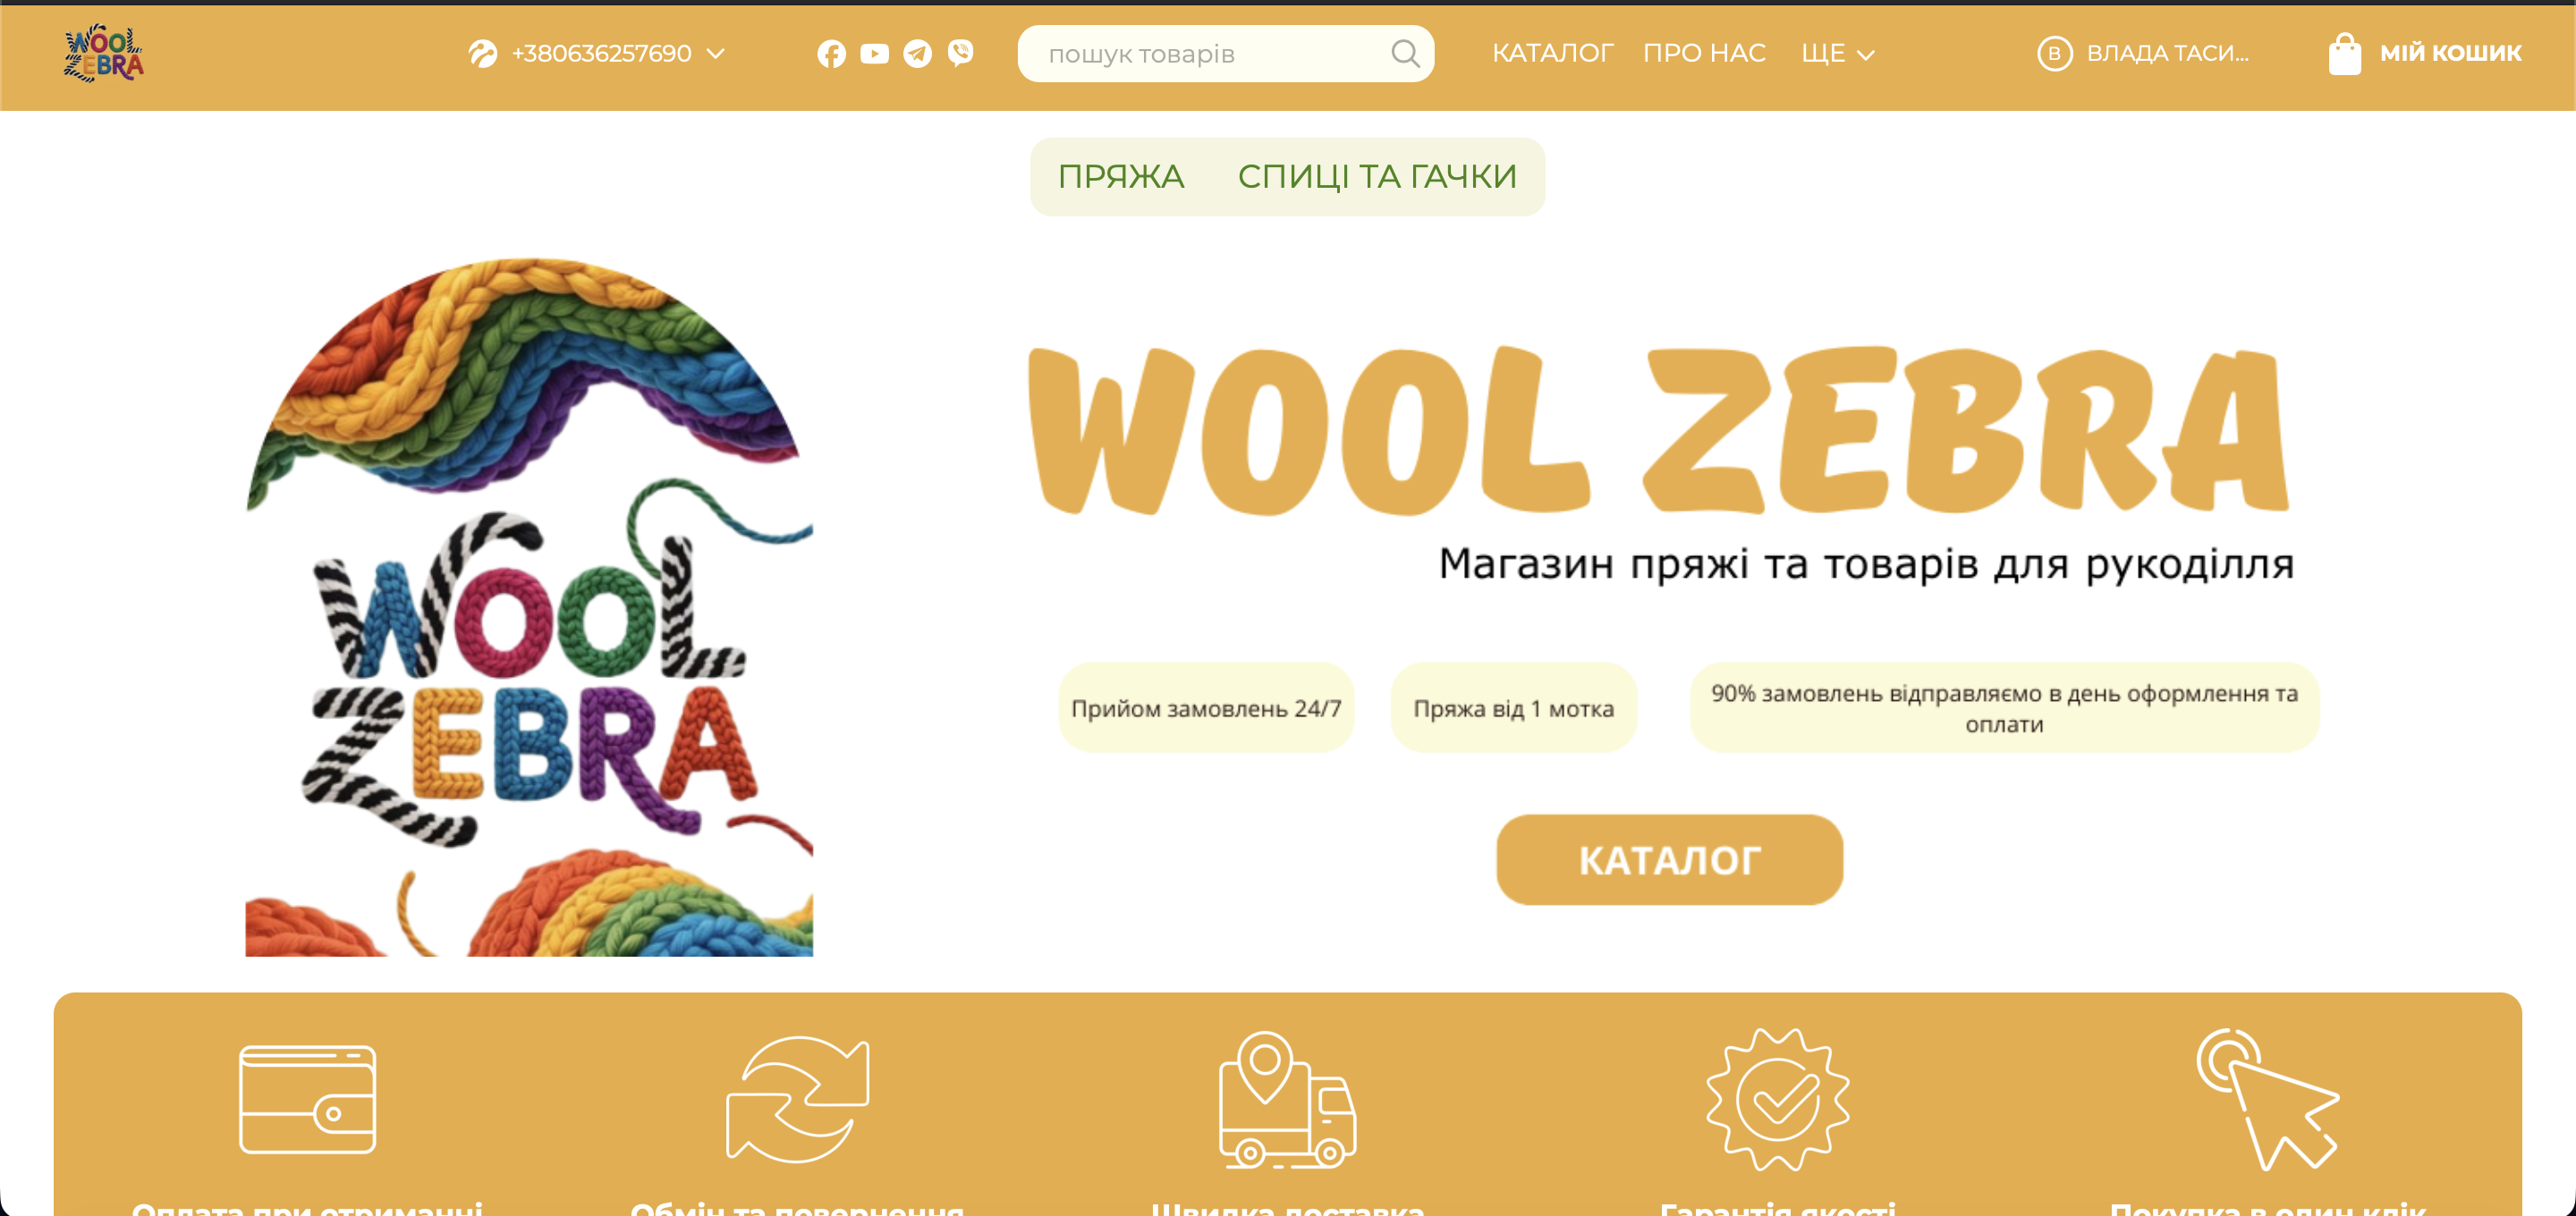Open the Telegram icon in header

click(x=917, y=53)
